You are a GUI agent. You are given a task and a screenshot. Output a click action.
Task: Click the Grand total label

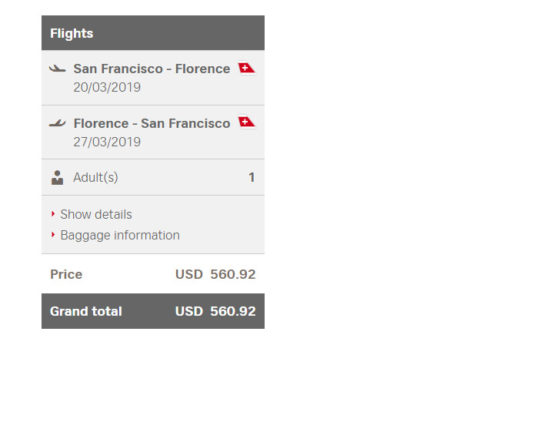[86, 311]
